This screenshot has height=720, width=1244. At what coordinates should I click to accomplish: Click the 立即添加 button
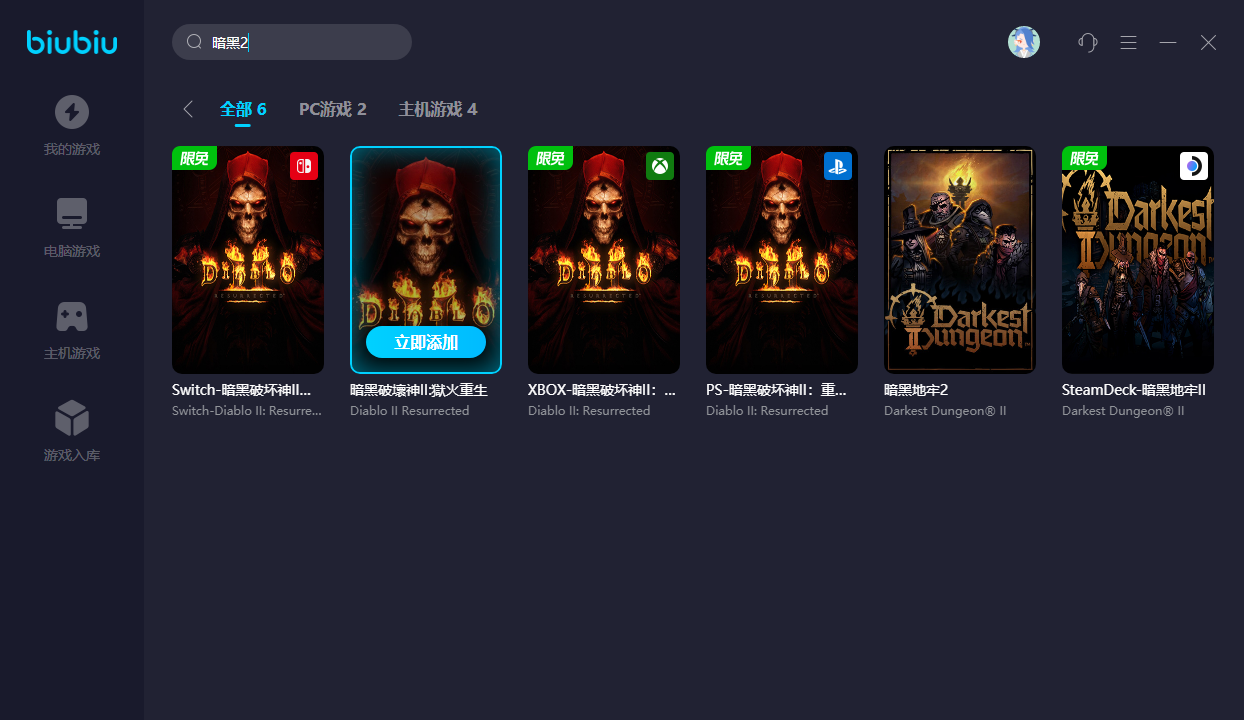(426, 342)
